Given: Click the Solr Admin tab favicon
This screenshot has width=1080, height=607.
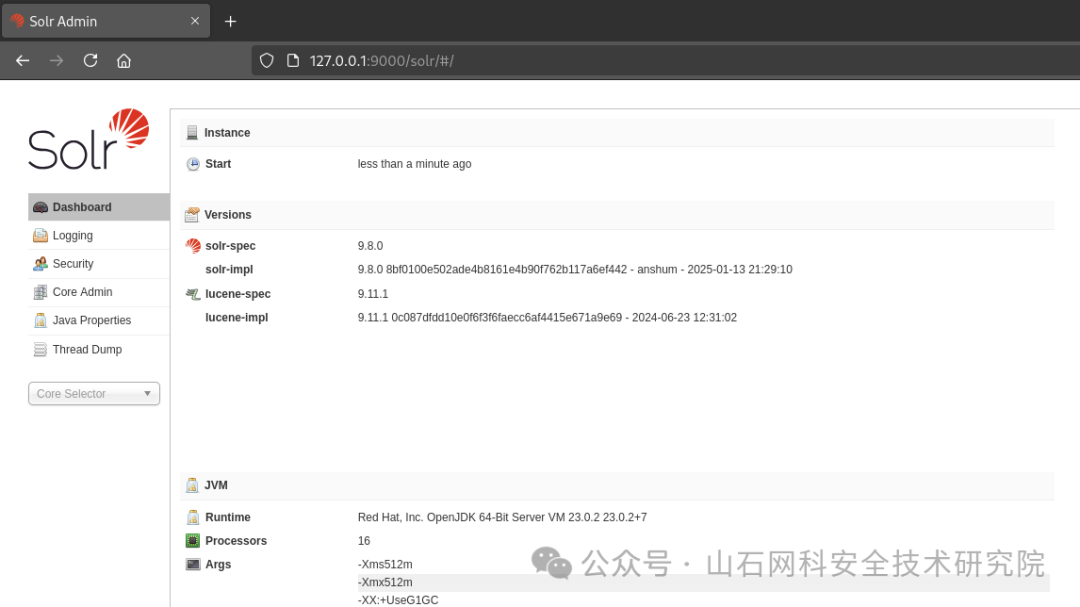Looking at the screenshot, I should coord(17,21).
